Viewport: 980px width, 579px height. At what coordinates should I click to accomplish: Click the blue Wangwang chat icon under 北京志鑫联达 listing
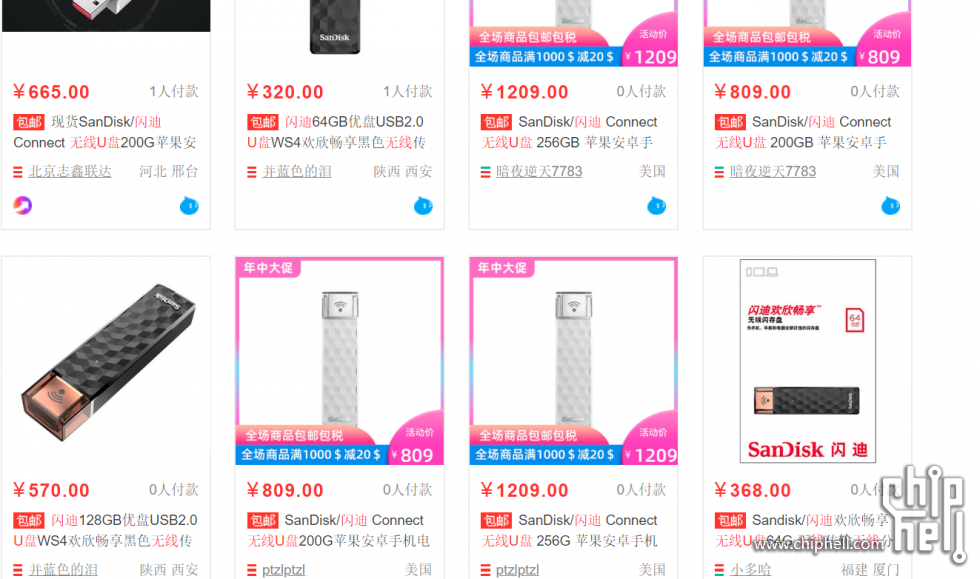[x=189, y=205]
